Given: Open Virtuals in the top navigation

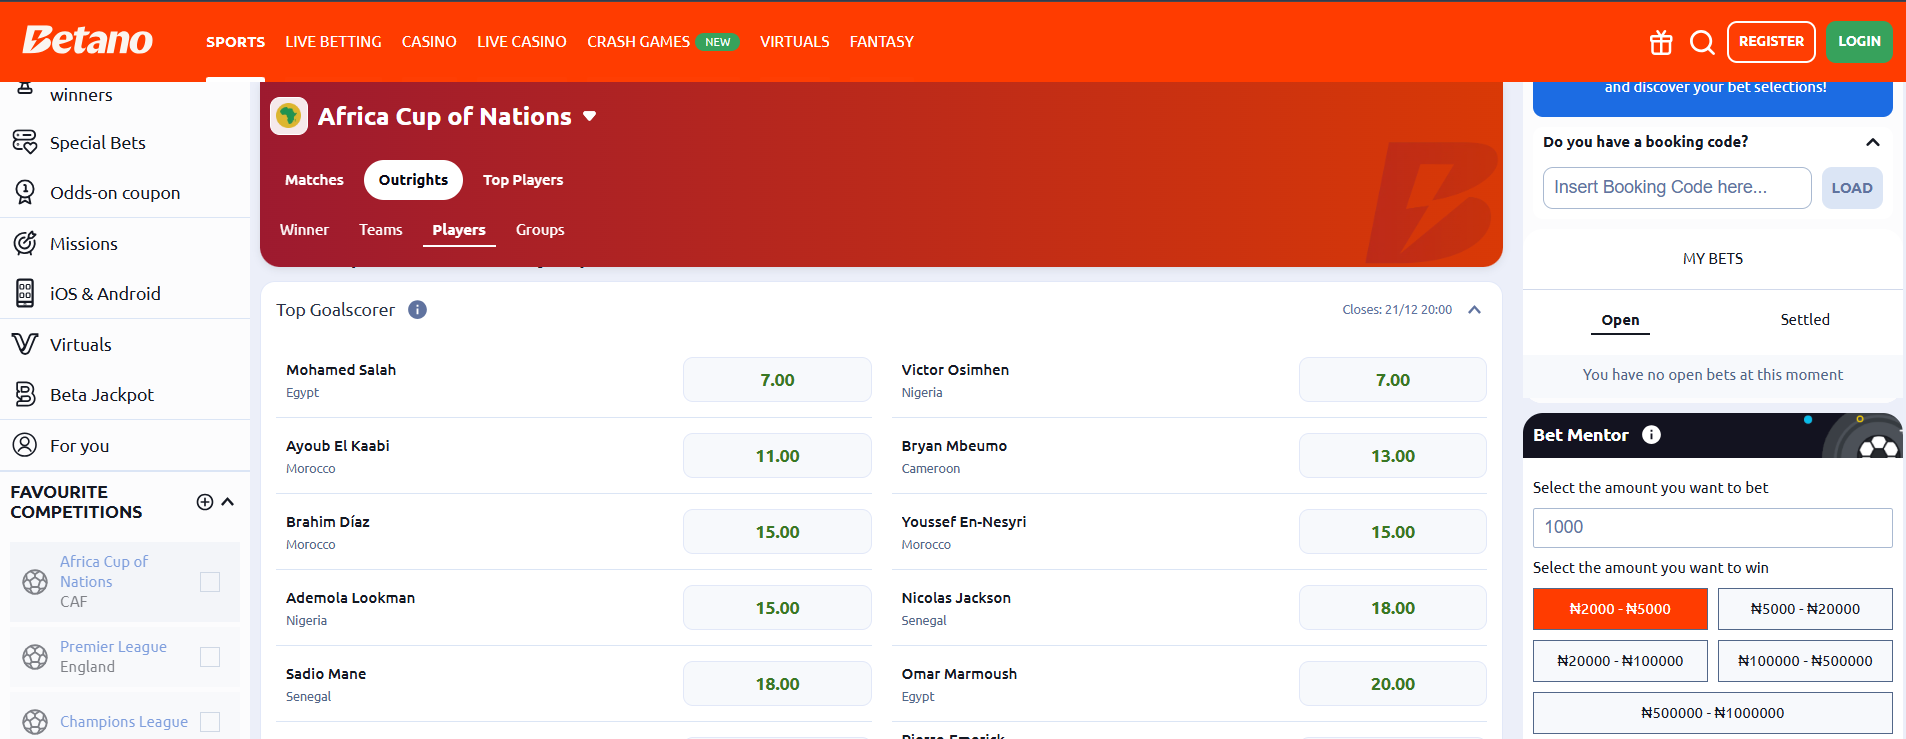Looking at the screenshot, I should (795, 42).
